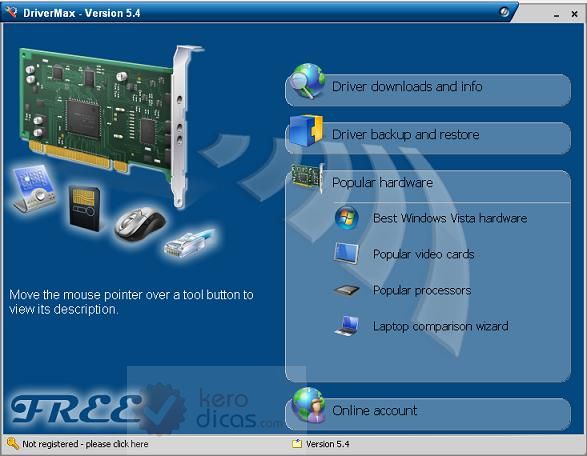The width and height of the screenshot is (587, 456).
Task: Open Laptop comparison wizard
Action: 441,326
